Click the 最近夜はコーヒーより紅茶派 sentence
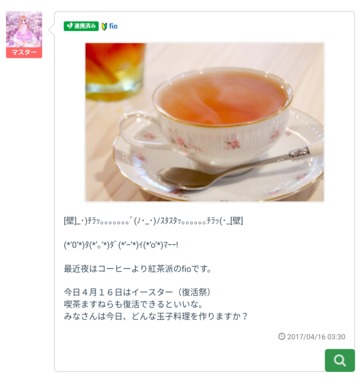This screenshot has width=361, height=380. point(138,269)
